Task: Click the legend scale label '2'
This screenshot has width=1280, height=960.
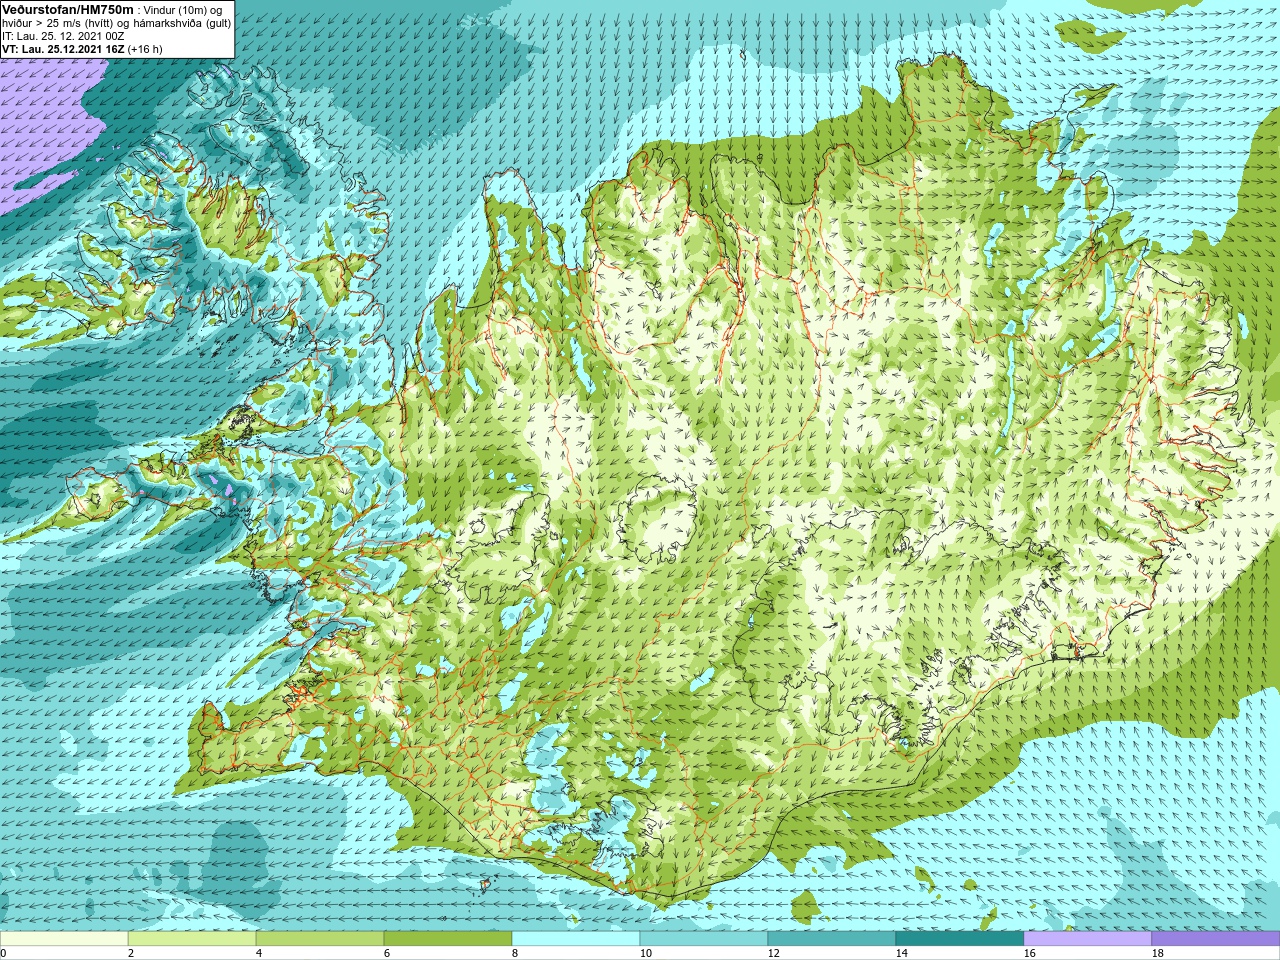Action: 131,953
